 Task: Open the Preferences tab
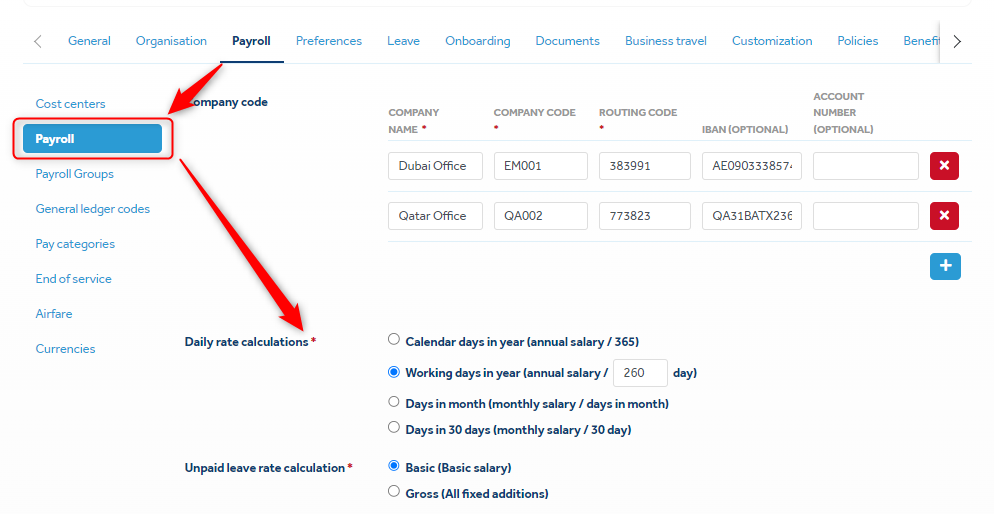click(x=329, y=41)
